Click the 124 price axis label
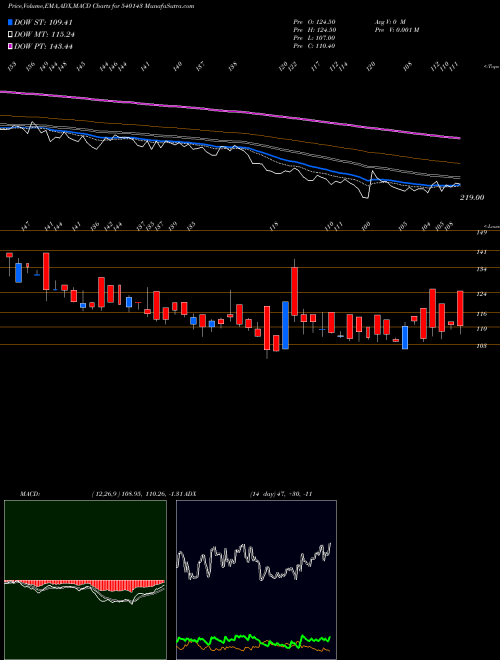The height and width of the screenshot is (660, 500). pyautogui.click(x=481, y=294)
